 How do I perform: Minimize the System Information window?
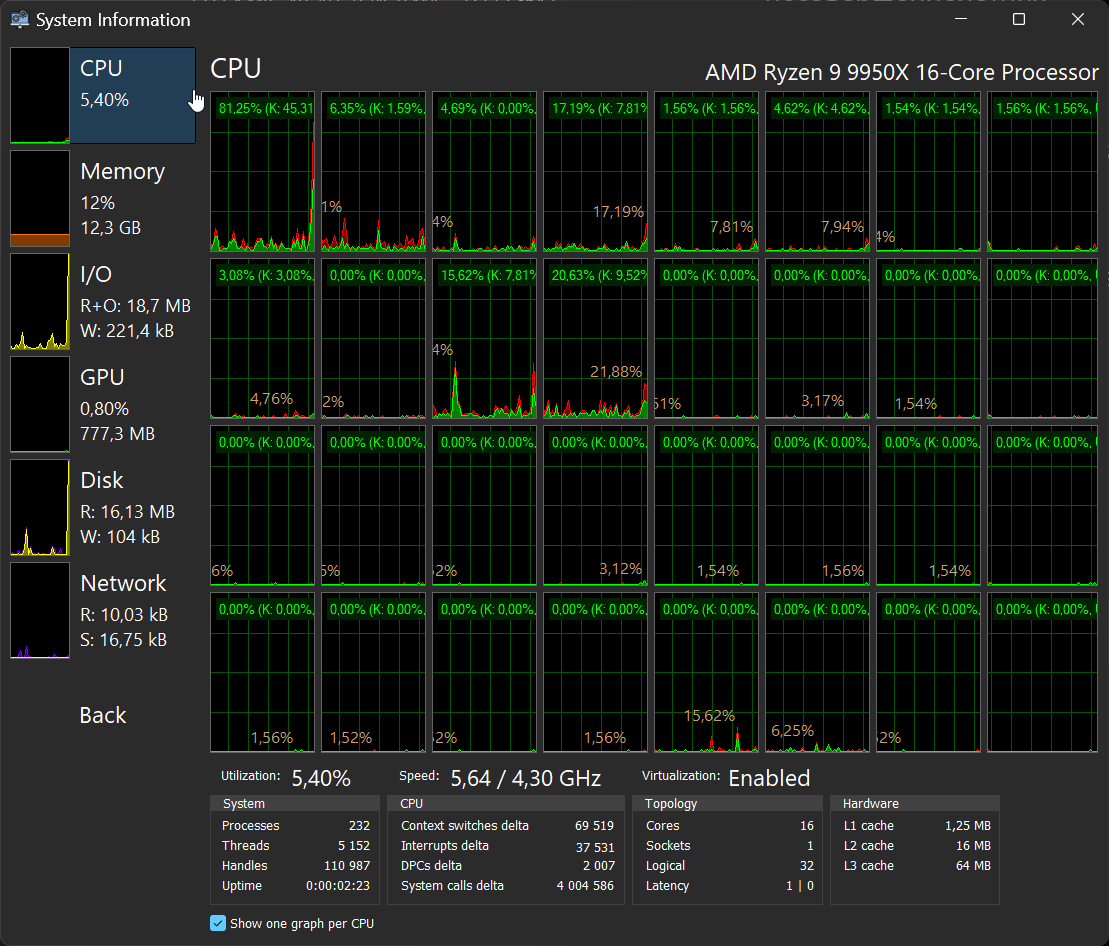(x=960, y=19)
